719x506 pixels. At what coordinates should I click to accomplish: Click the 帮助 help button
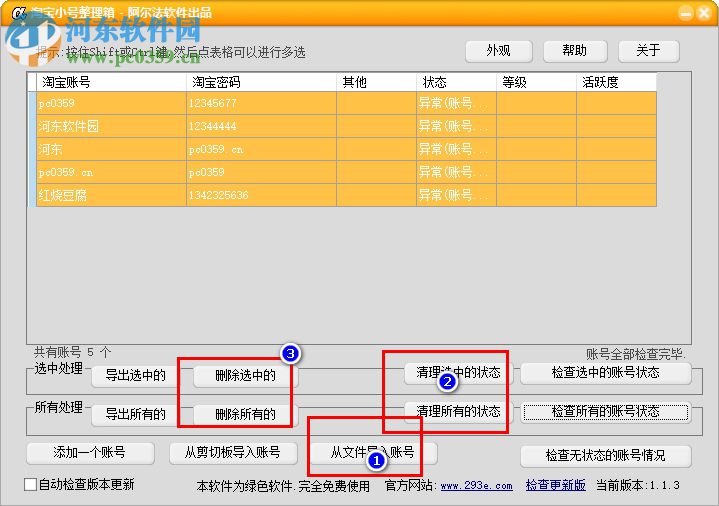(575, 51)
